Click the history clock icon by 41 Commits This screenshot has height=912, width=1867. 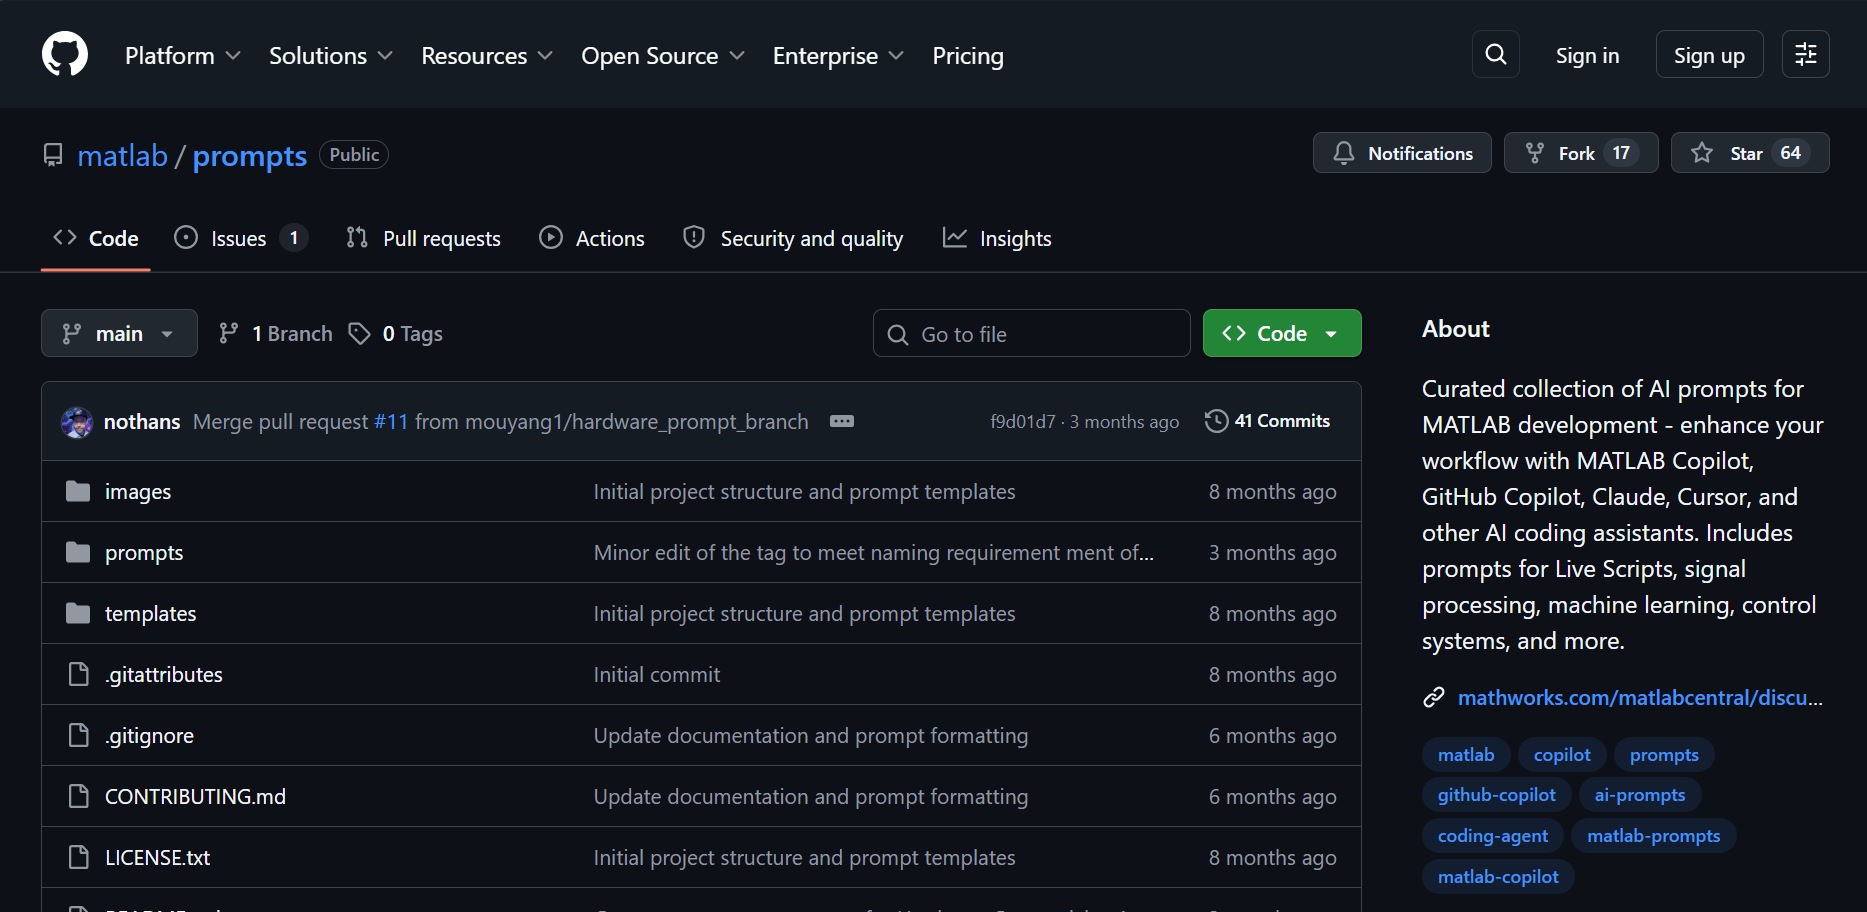(x=1216, y=421)
